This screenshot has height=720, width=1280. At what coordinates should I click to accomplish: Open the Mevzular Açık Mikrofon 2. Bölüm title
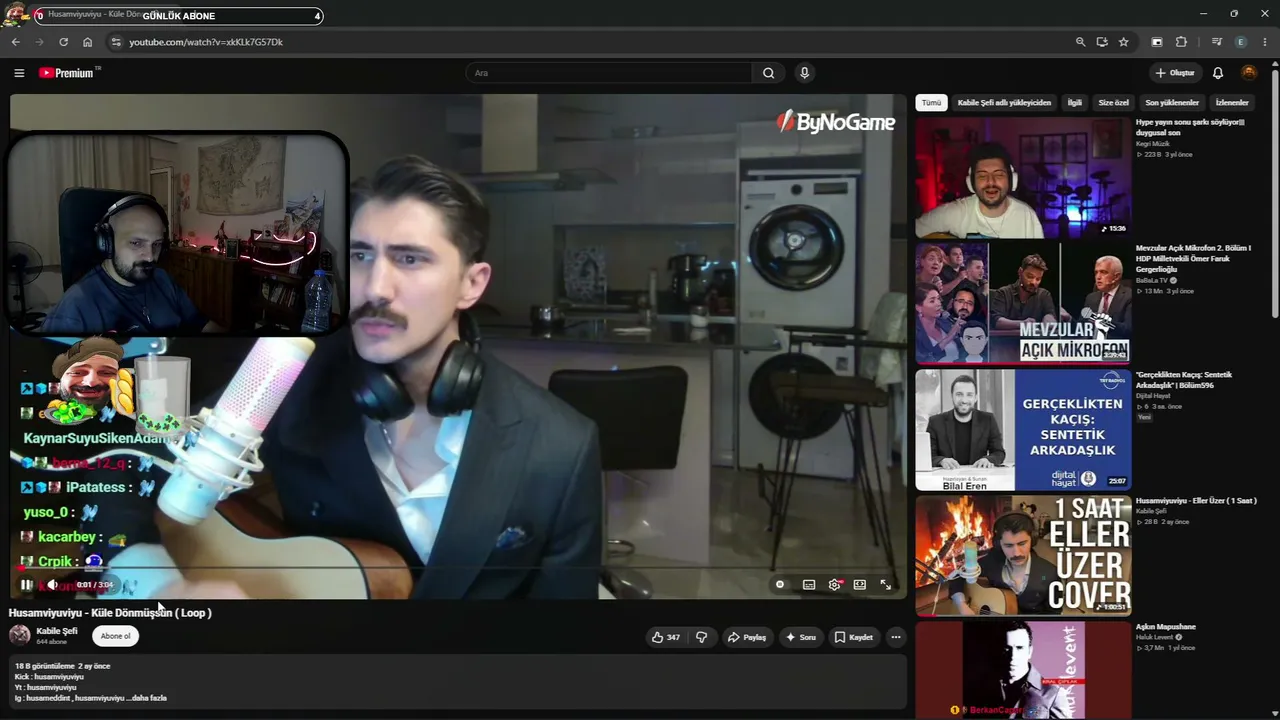[1194, 258]
